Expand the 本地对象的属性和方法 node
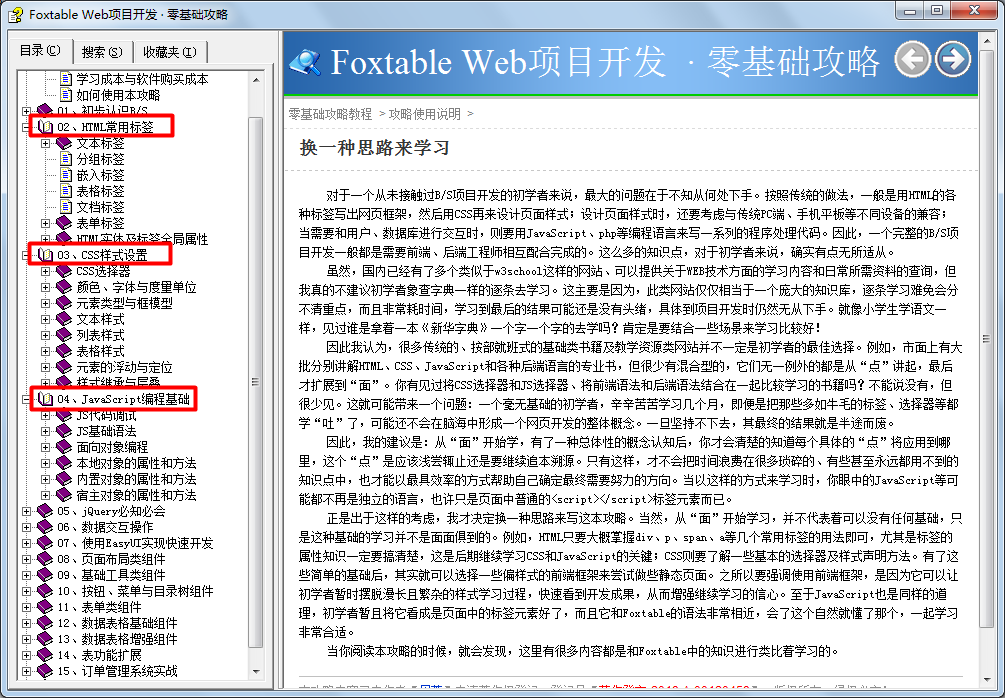1005x698 pixels. [46, 463]
